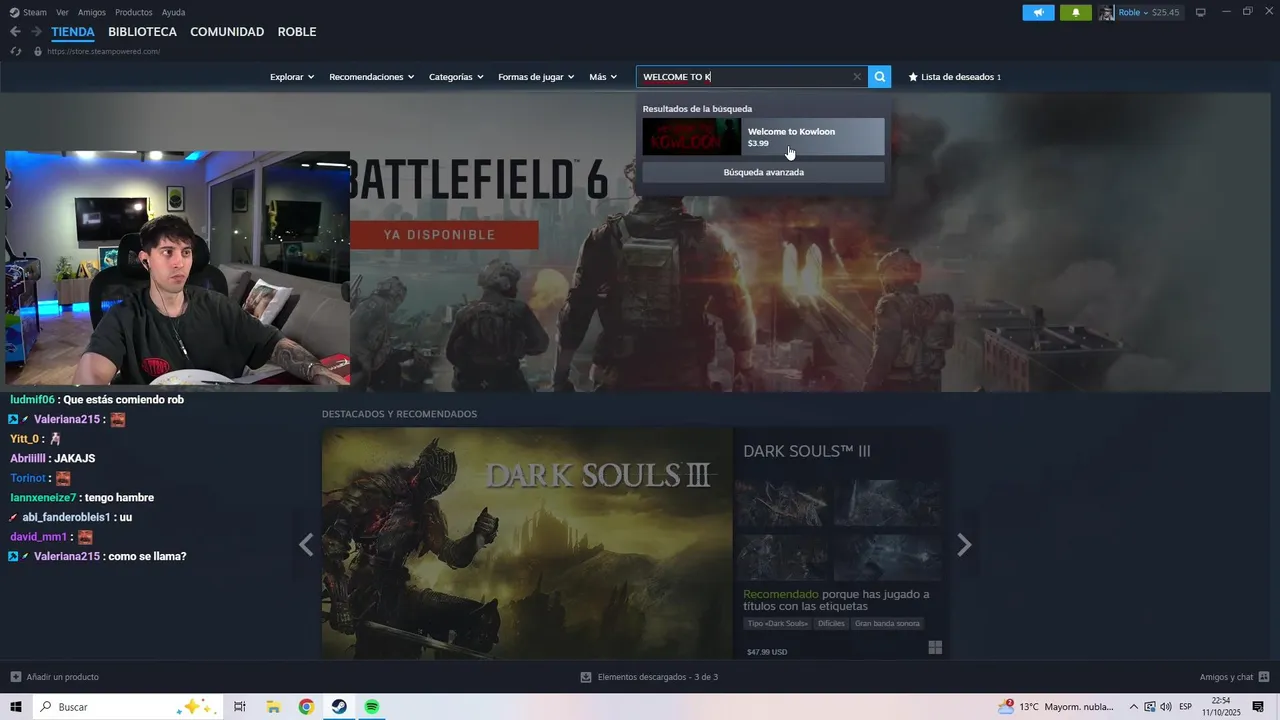Open the Productos menu
Image resolution: width=1280 pixels, height=720 pixels.
(x=134, y=12)
